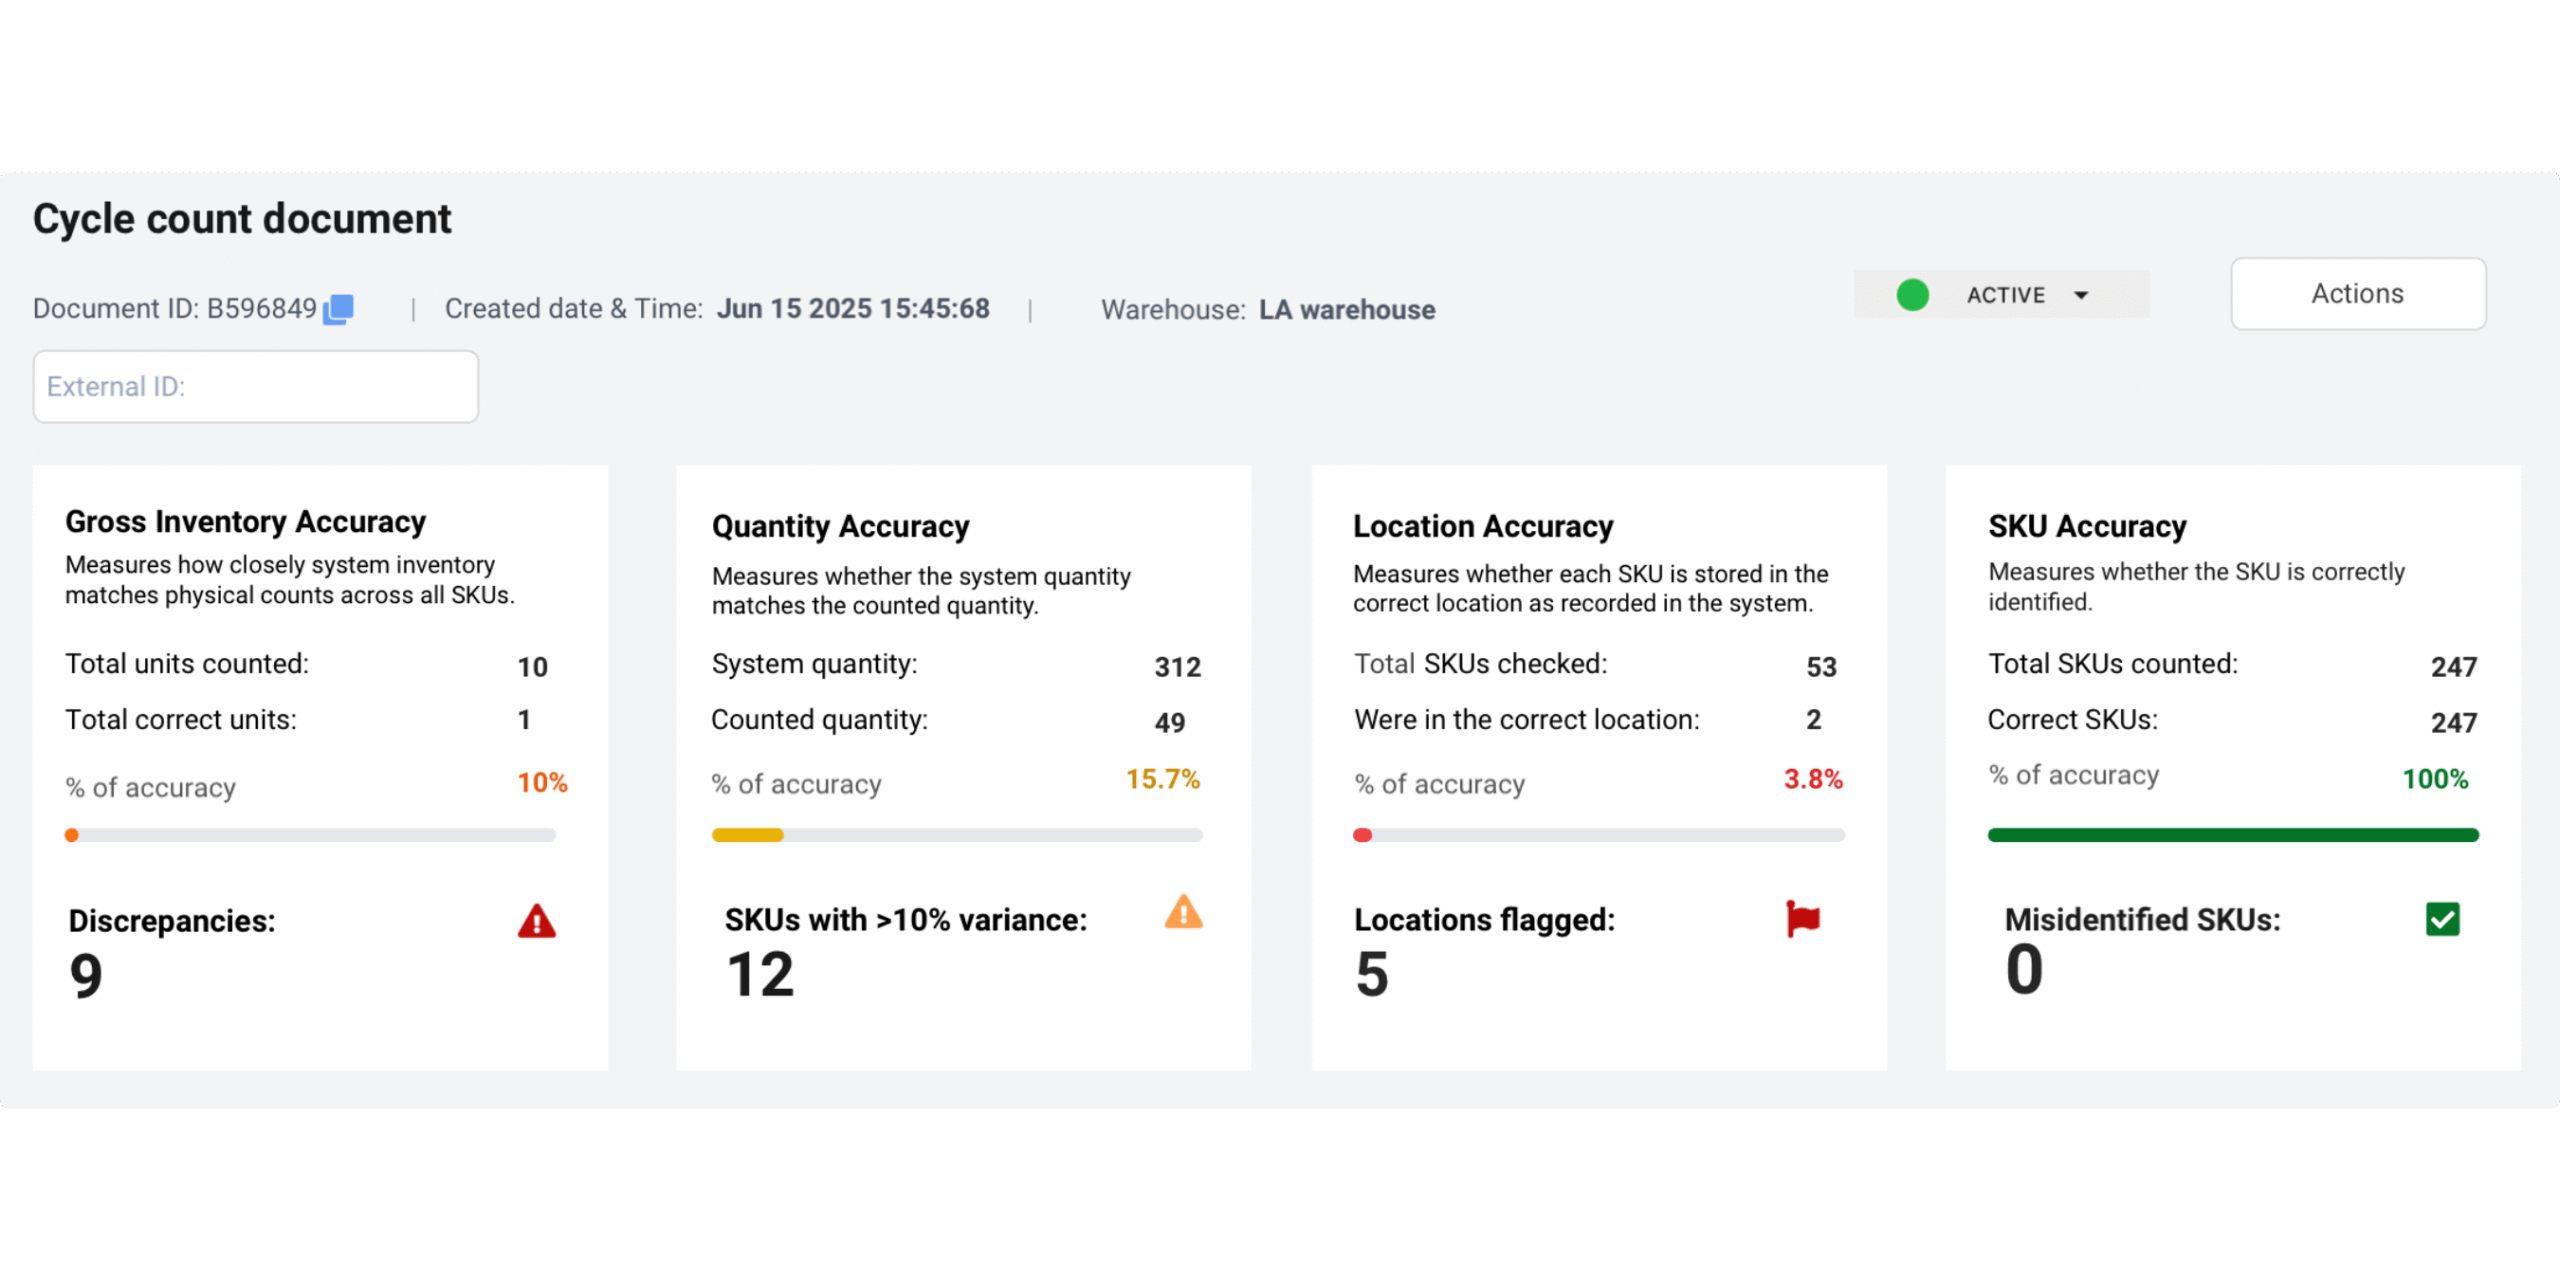Click the LA warehouse label
Viewport: 2560px width, 1280px height.
[1346, 310]
